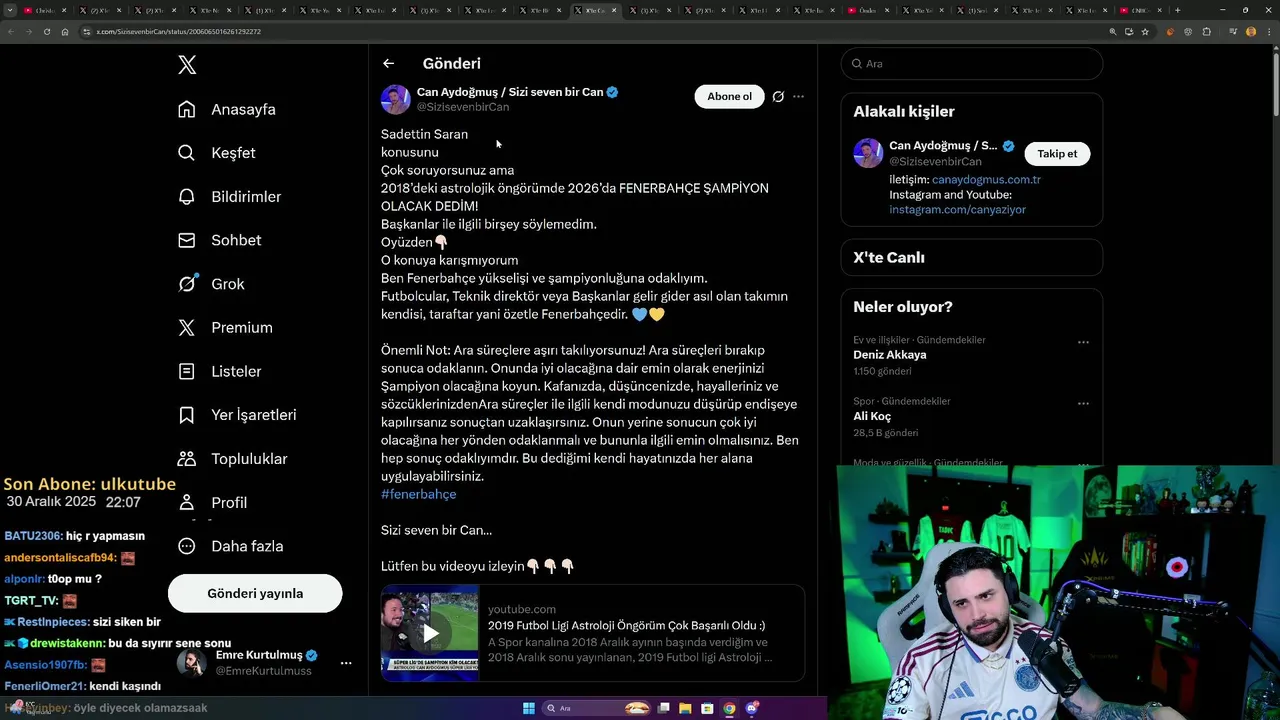The image size is (1280, 720).
Task: Click Takip et follow button
Action: point(1057,154)
